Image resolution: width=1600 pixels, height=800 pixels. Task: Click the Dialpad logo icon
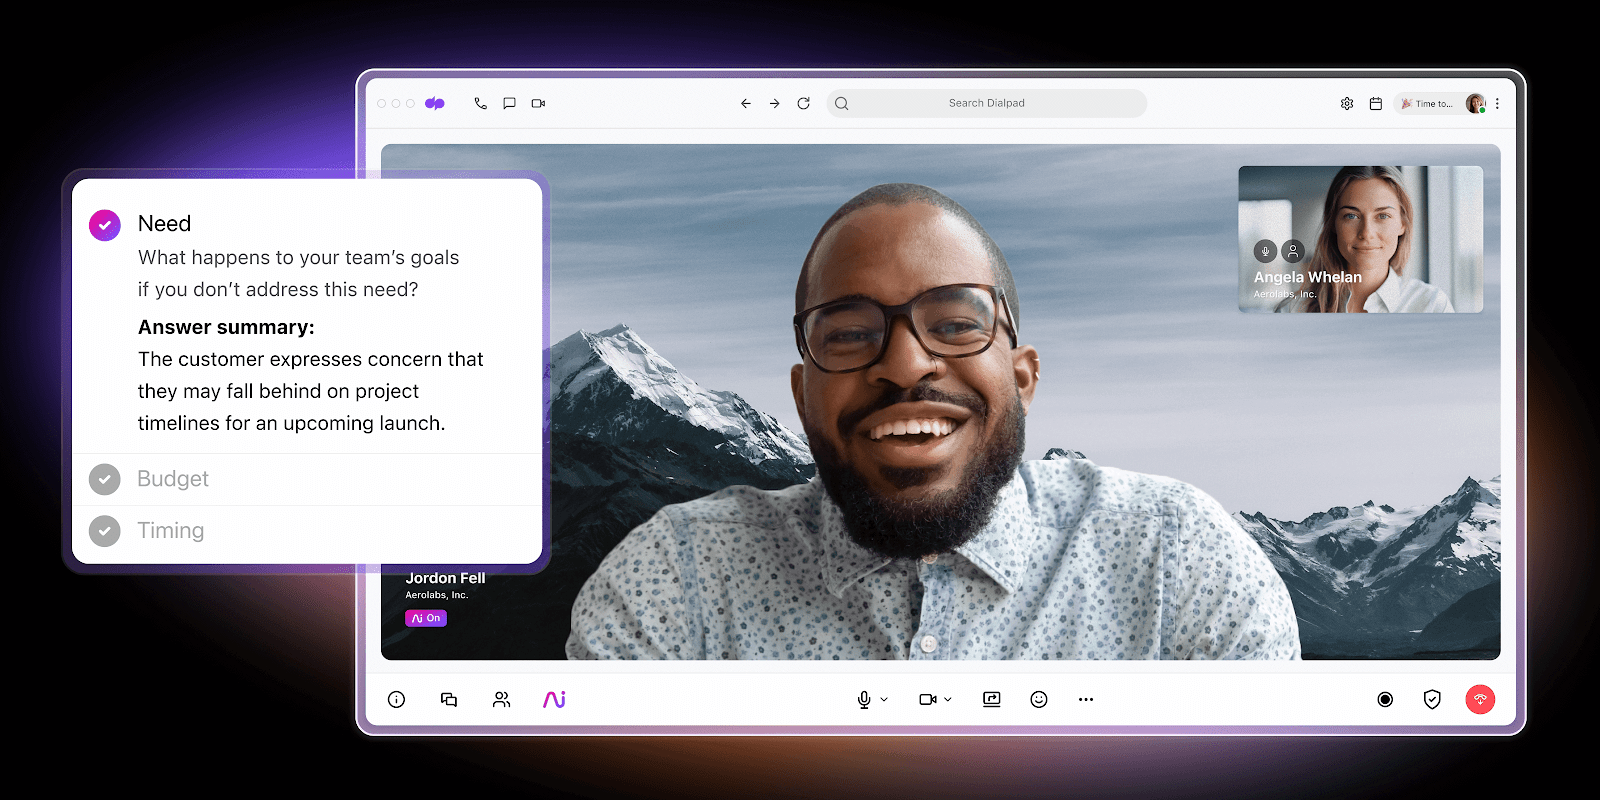pos(434,103)
